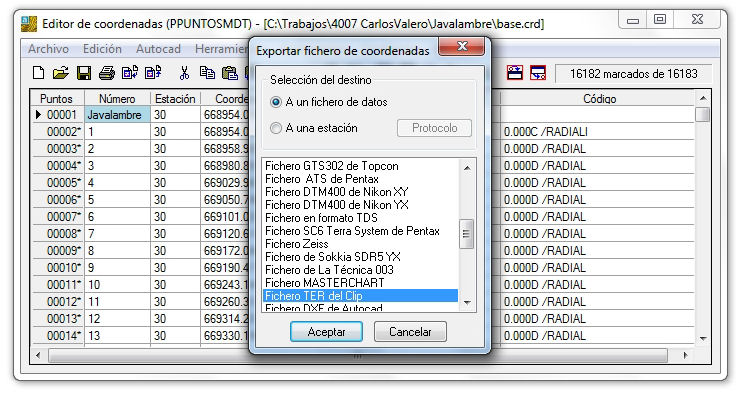738x393 pixels.
Task: Click the 'Puntos' column header
Action: (x=56, y=99)
